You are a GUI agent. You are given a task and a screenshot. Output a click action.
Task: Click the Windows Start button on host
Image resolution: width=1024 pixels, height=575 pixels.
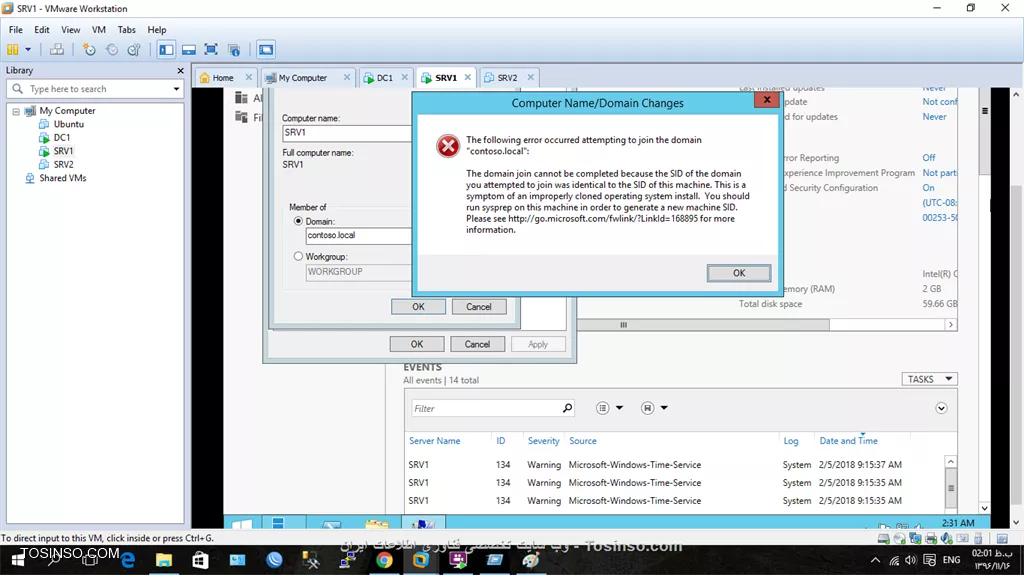(x=17, y=560)
